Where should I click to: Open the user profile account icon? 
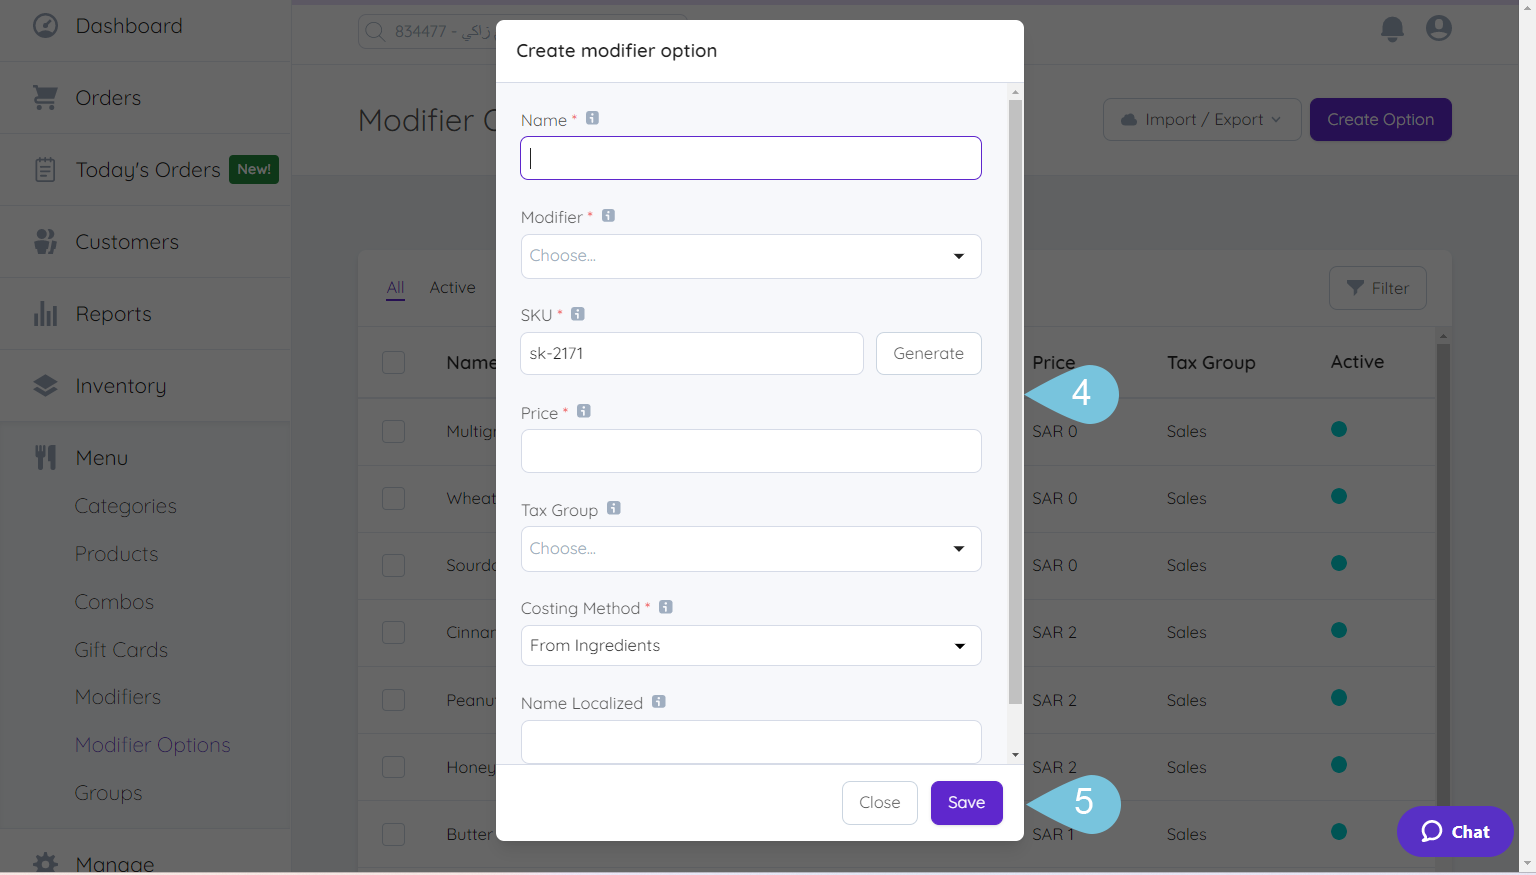coord(1438,28)
